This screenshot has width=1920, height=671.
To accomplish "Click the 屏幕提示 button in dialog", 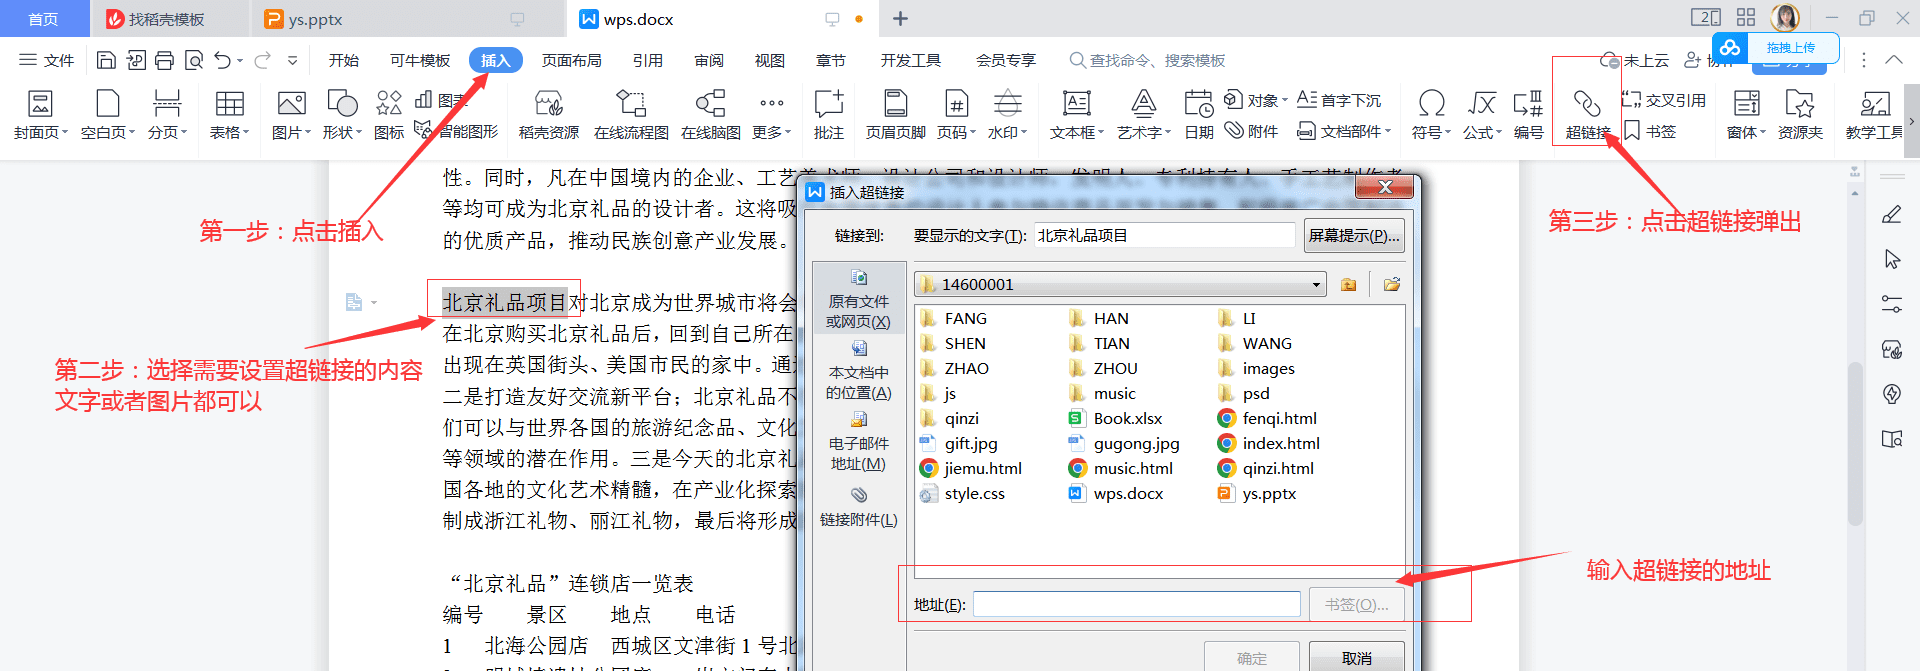I will [x=1354, y=235].
